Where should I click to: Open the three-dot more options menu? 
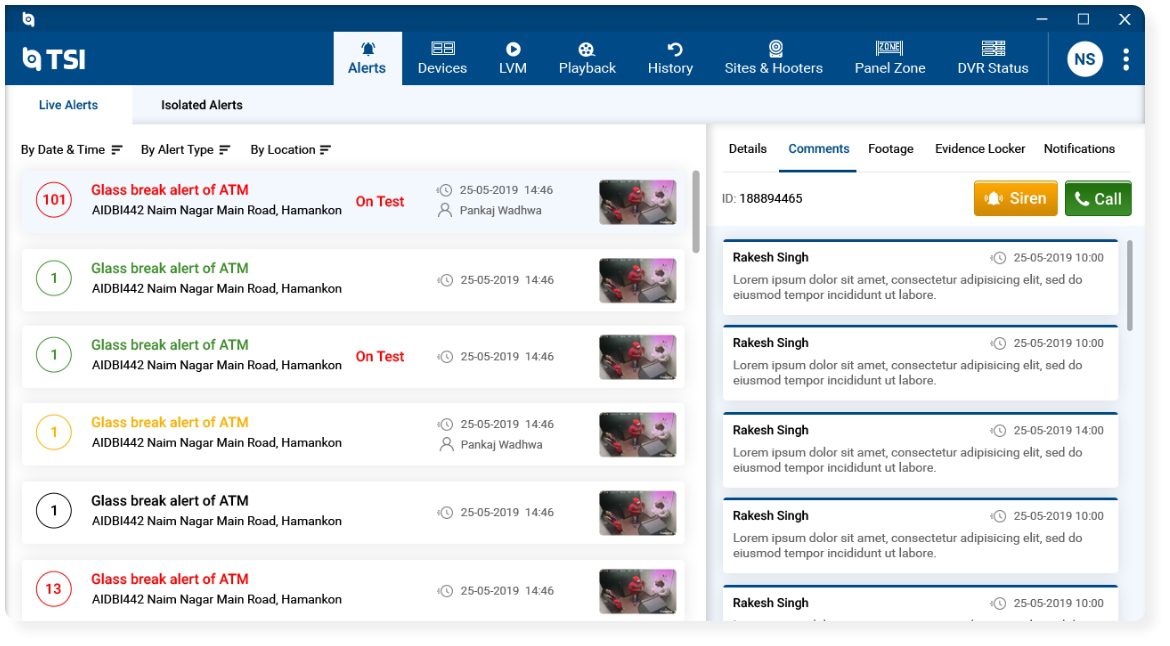1125,59
